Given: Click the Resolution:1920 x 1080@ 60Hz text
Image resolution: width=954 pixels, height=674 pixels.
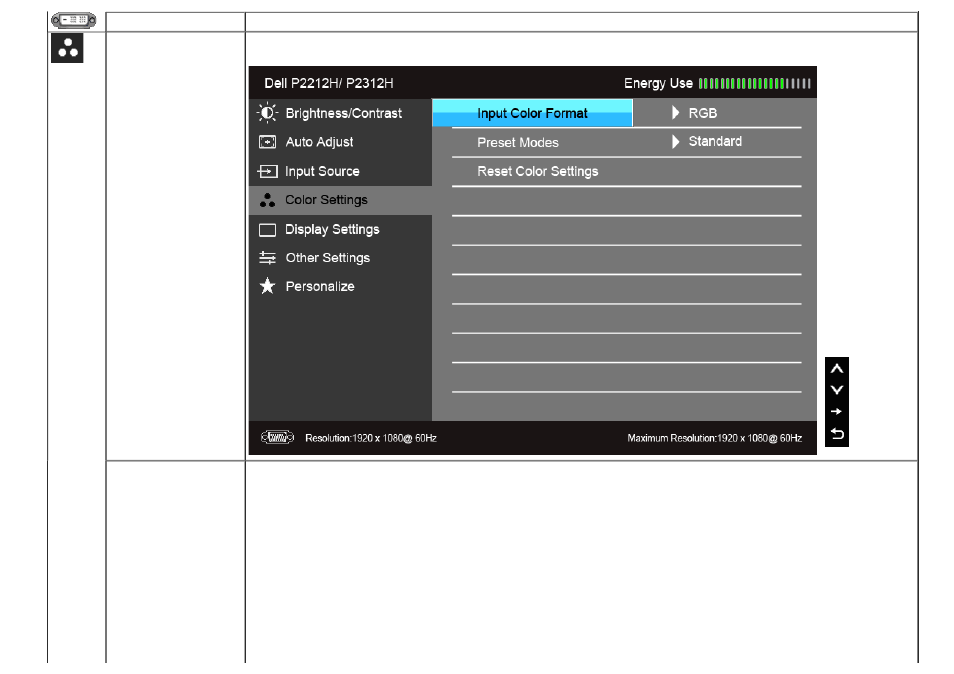Looking at the screenshot, I should pos(371,438).
